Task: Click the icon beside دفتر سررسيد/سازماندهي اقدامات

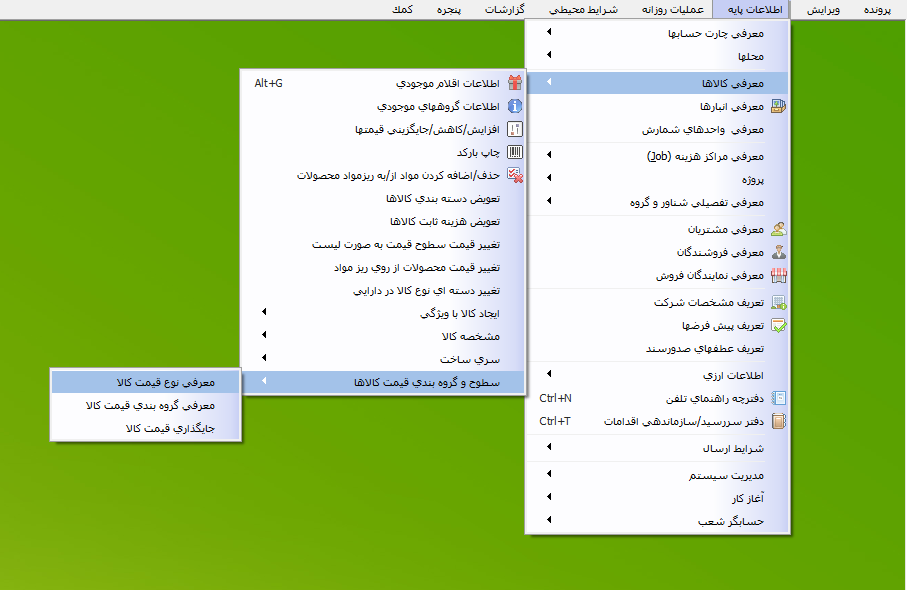Action: pos(778,421)
